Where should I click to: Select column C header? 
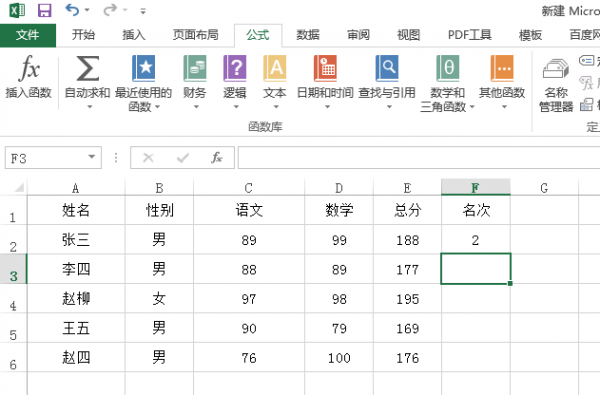coord(249,188)
